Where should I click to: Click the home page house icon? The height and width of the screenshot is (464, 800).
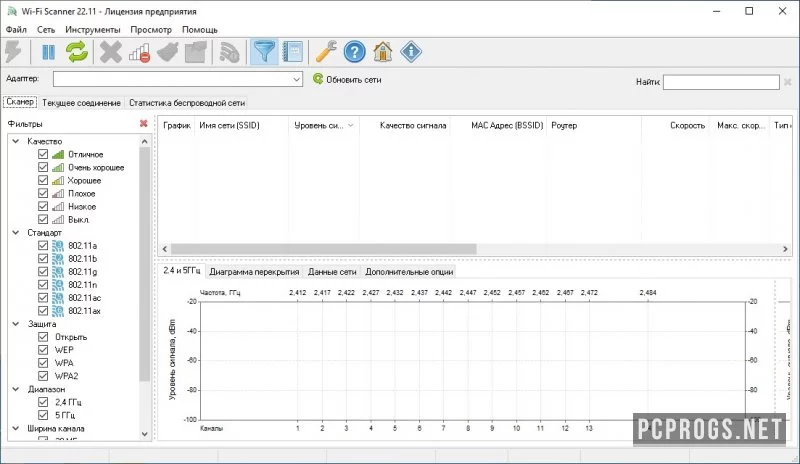point(383,52)
